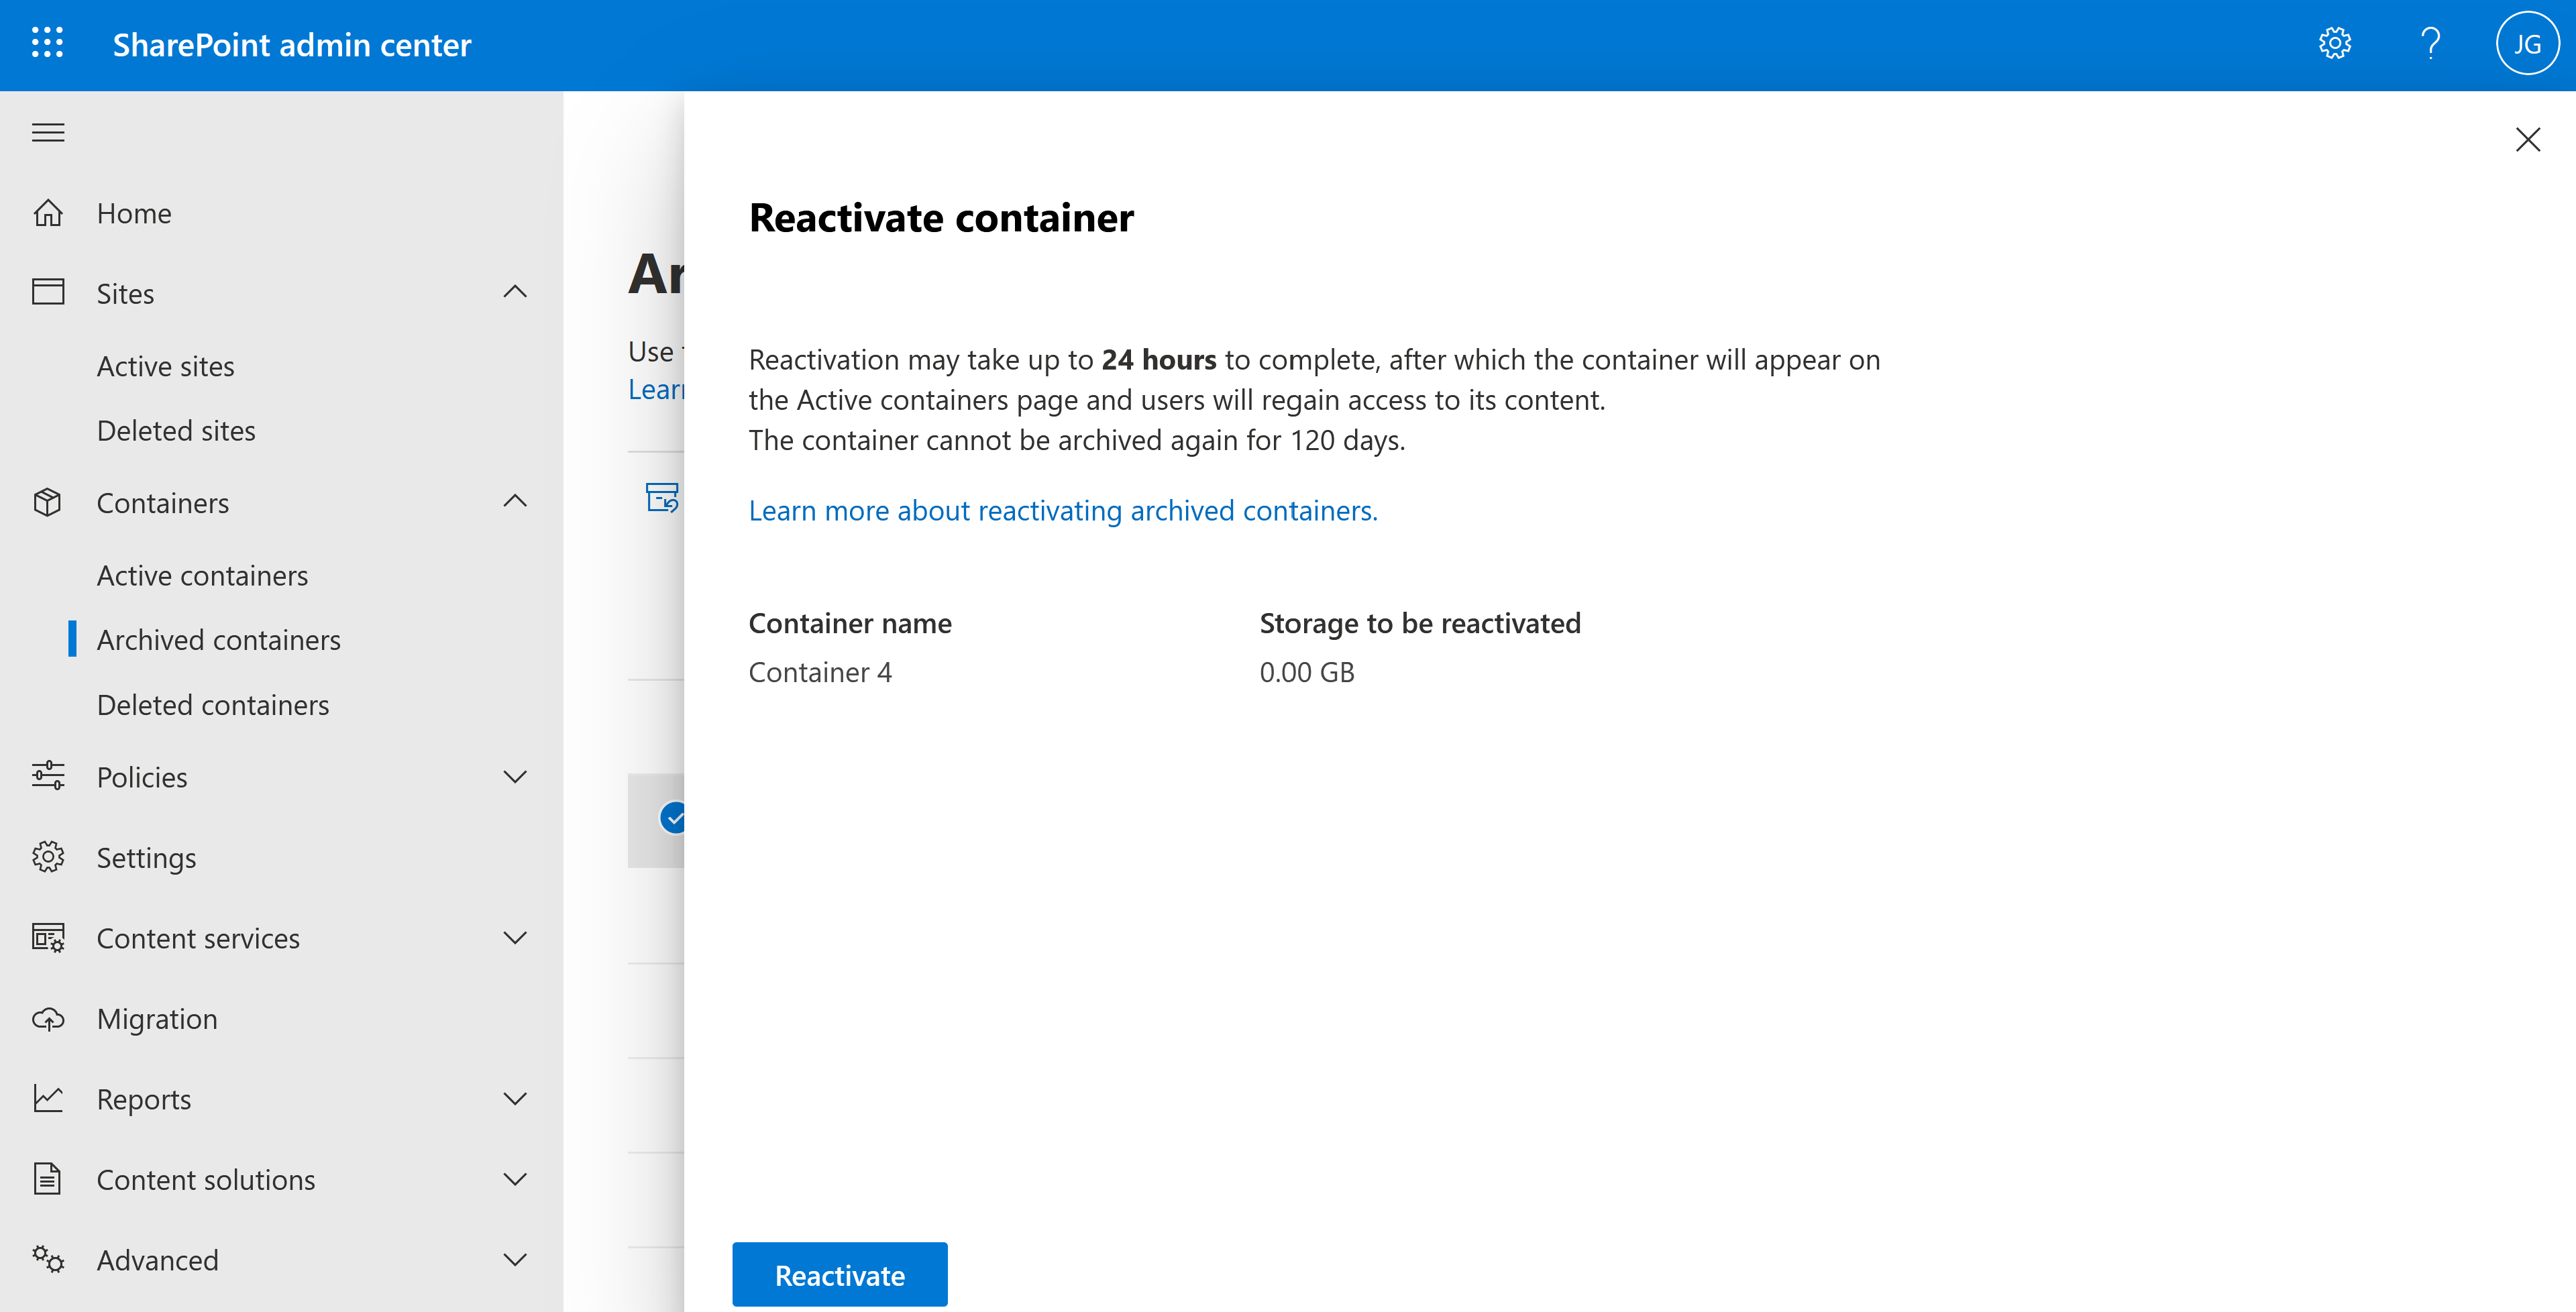Collapse the Sites section
Screen dimensions: 2576x1312
click(x=515, y=291)
